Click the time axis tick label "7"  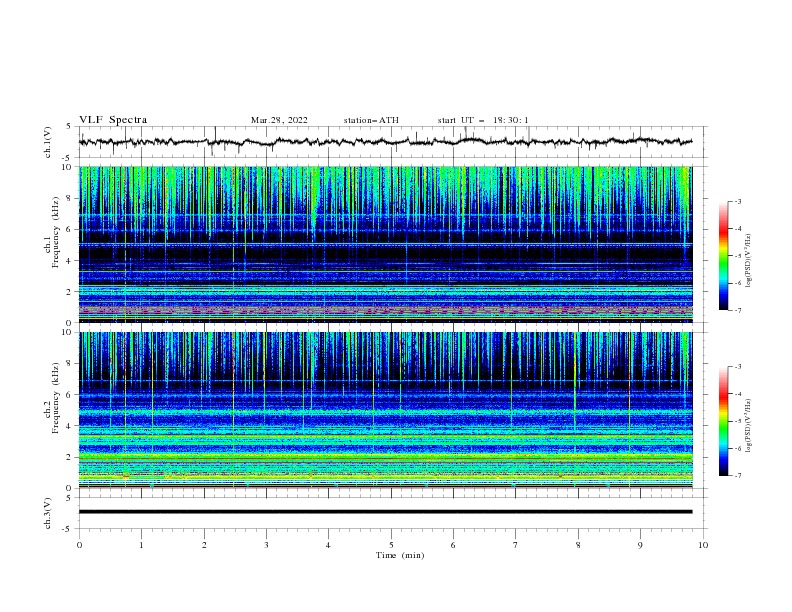pyautogui.click(x=516, y=545)
